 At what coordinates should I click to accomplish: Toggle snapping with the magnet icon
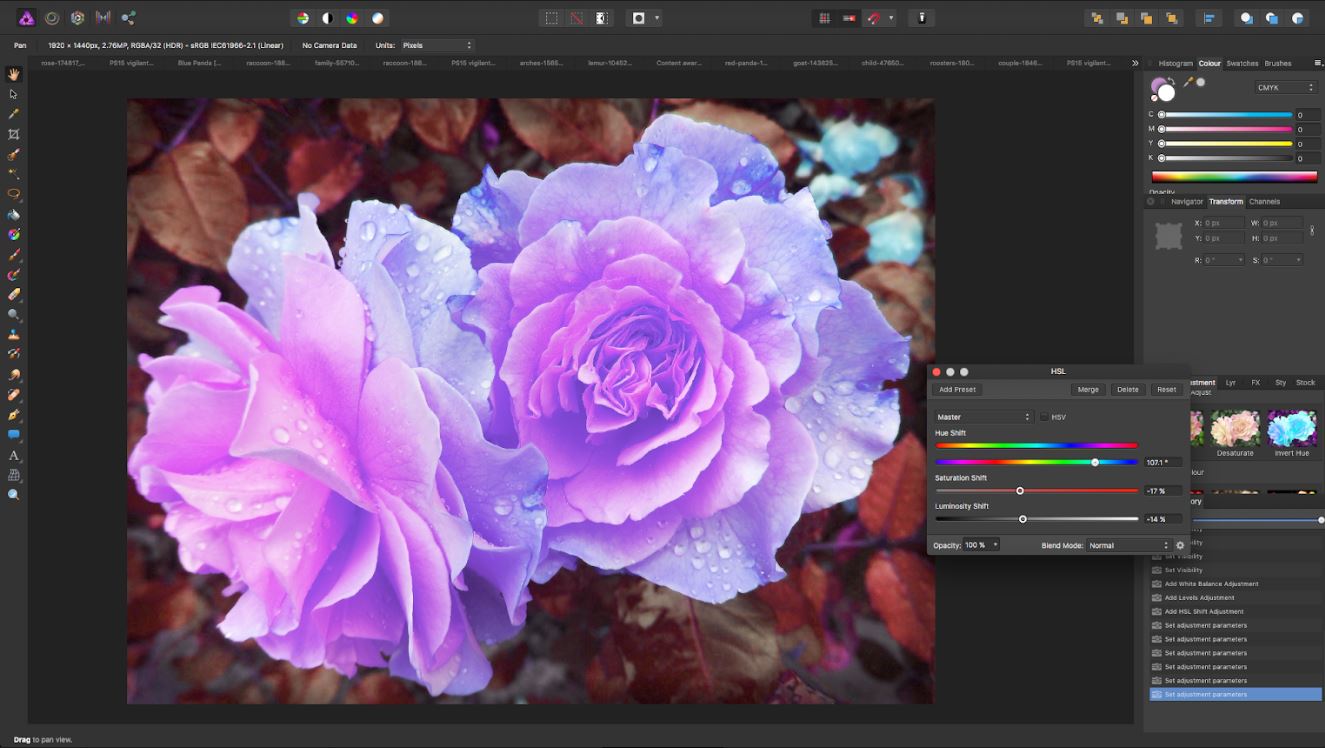[x=874, y=18]
